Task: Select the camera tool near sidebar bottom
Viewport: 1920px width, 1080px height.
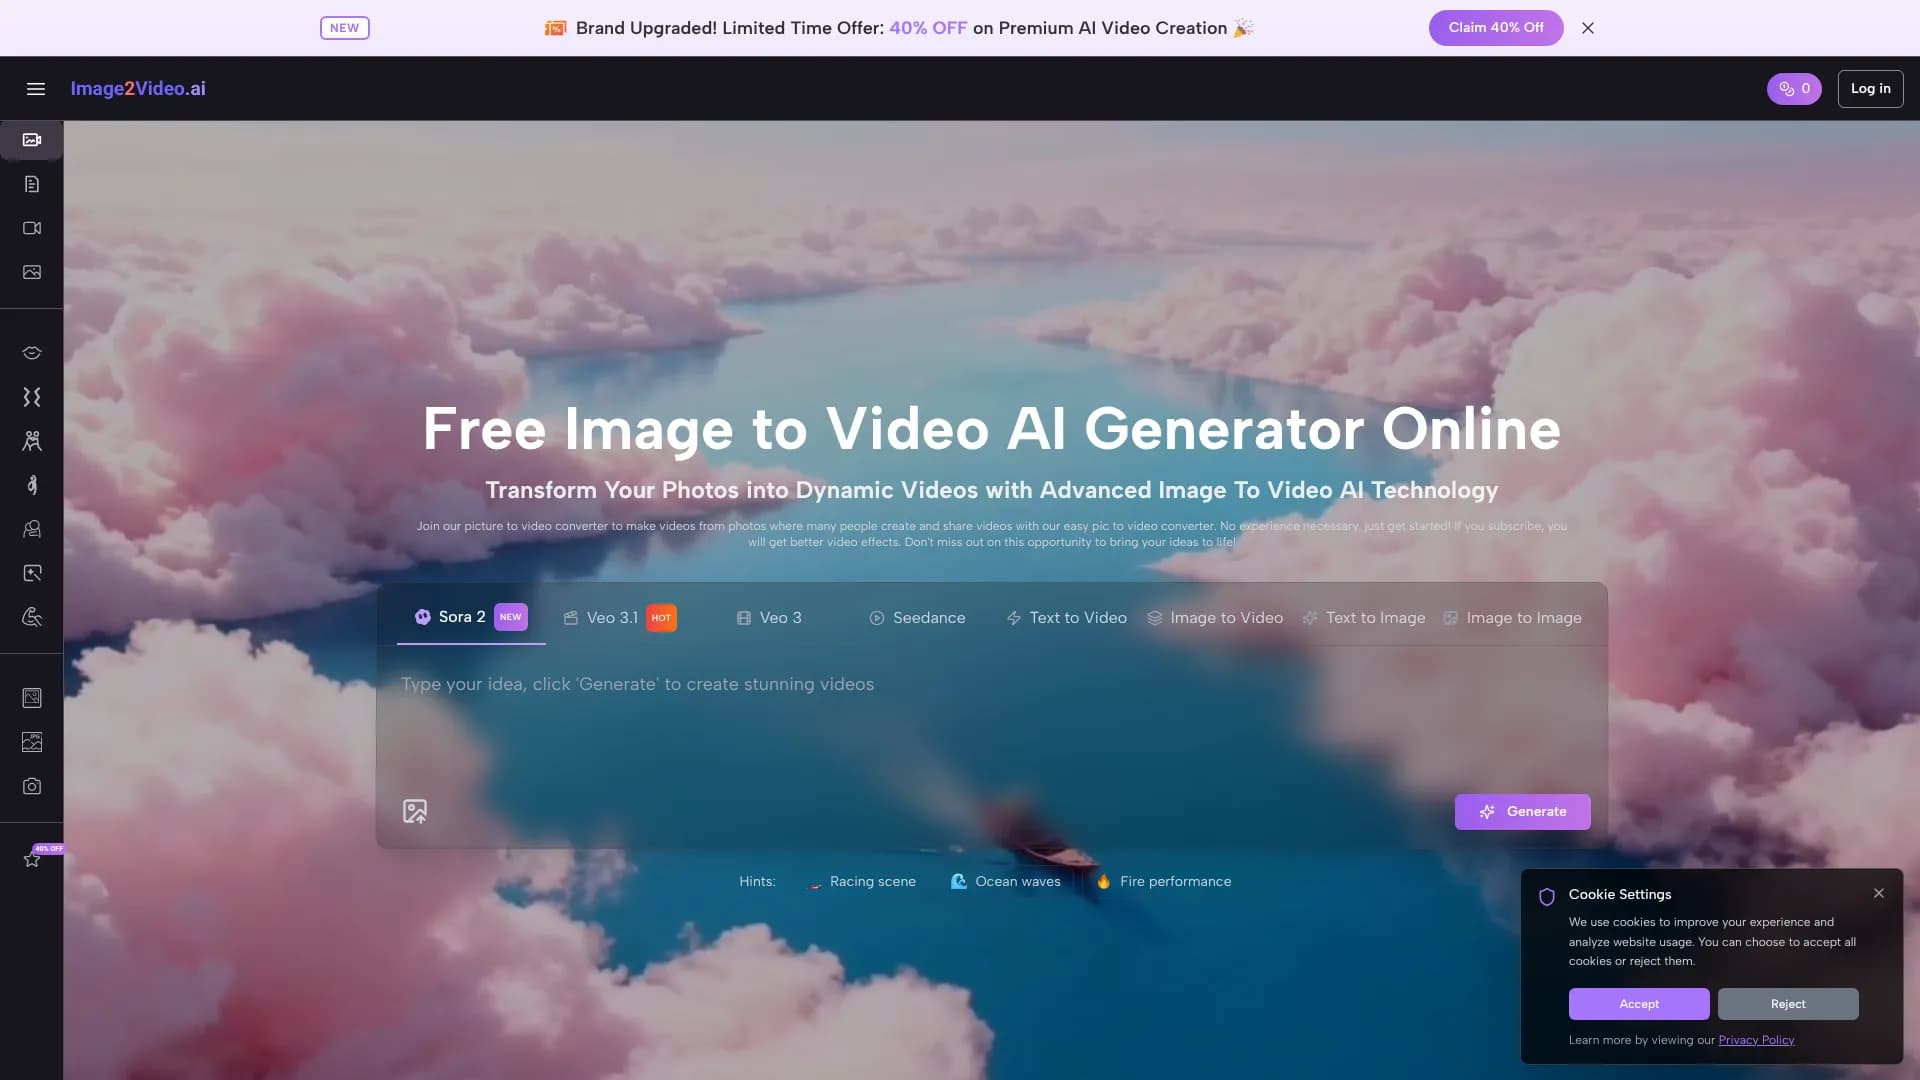Action: pyautogui.click(x=32, y=786)
